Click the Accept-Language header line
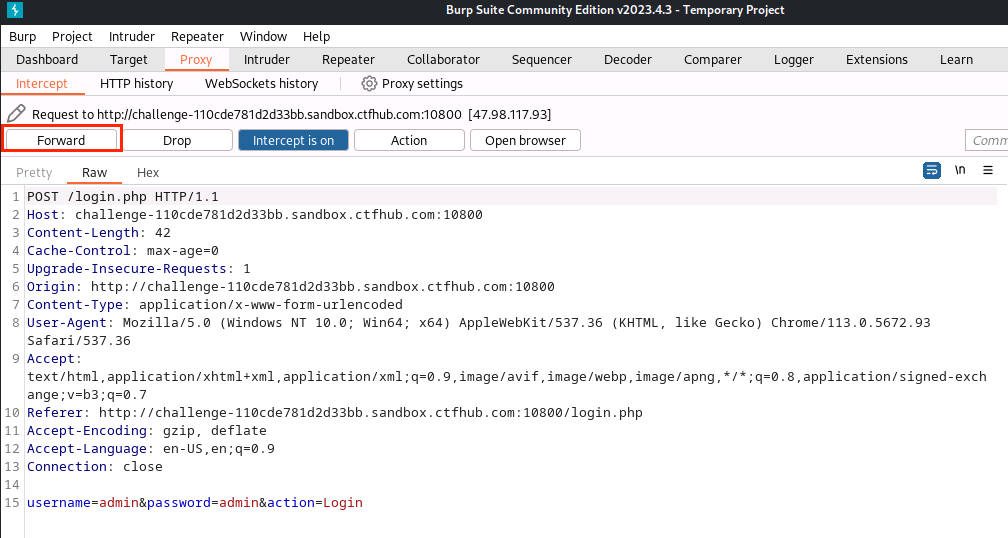The height and width of the screenshot is (538, 1008). point(151,449)
